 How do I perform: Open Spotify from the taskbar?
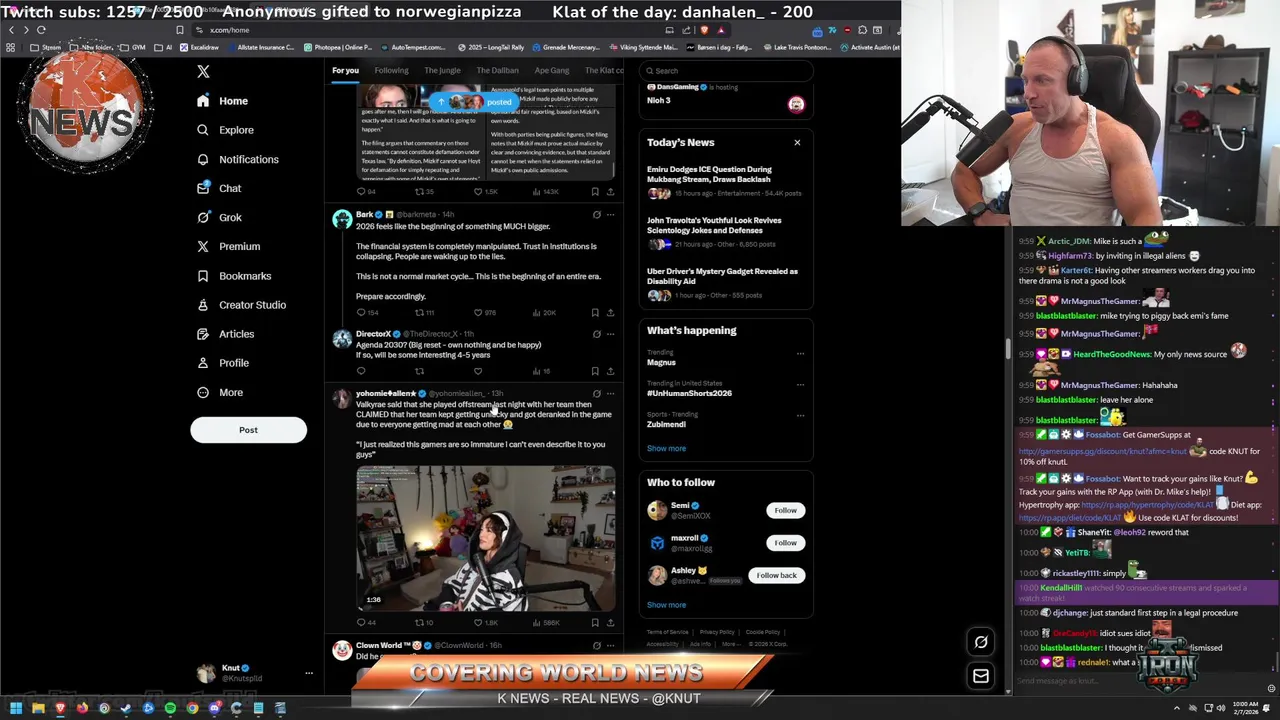click(x=170, y=708)
